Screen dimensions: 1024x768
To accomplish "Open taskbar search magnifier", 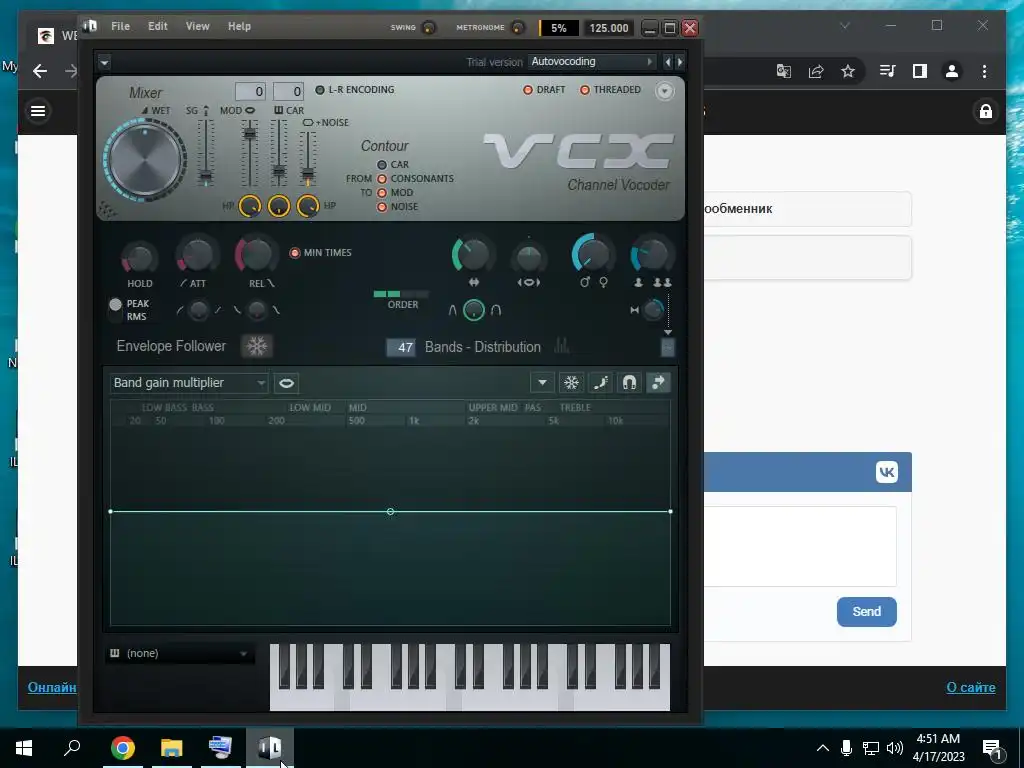I will pyautogui.click(x=72, y=746).
